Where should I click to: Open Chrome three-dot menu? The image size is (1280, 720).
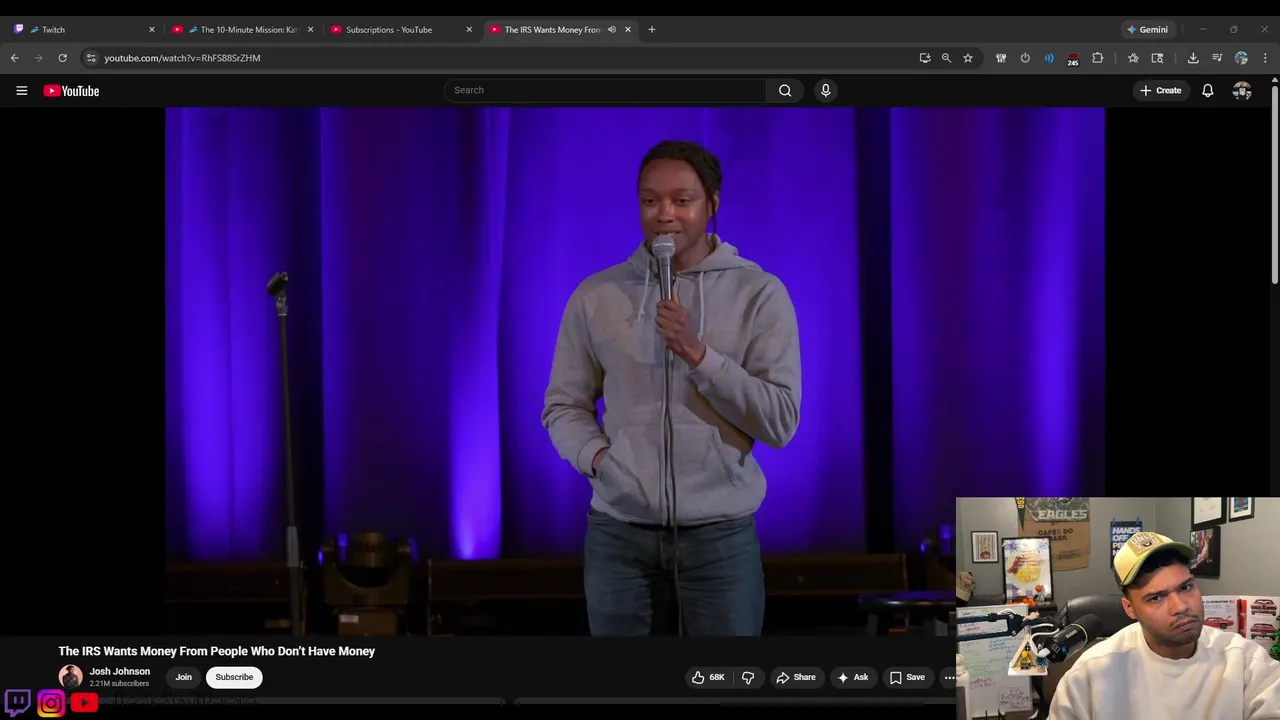point(1265,58)
